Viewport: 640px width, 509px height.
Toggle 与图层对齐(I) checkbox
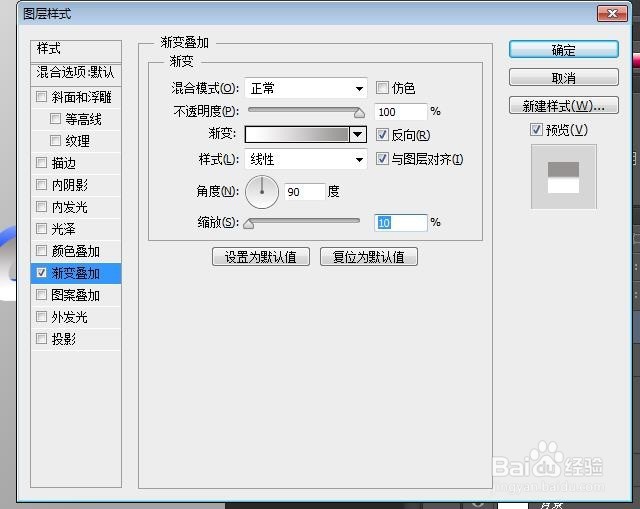tap(382, 158)
